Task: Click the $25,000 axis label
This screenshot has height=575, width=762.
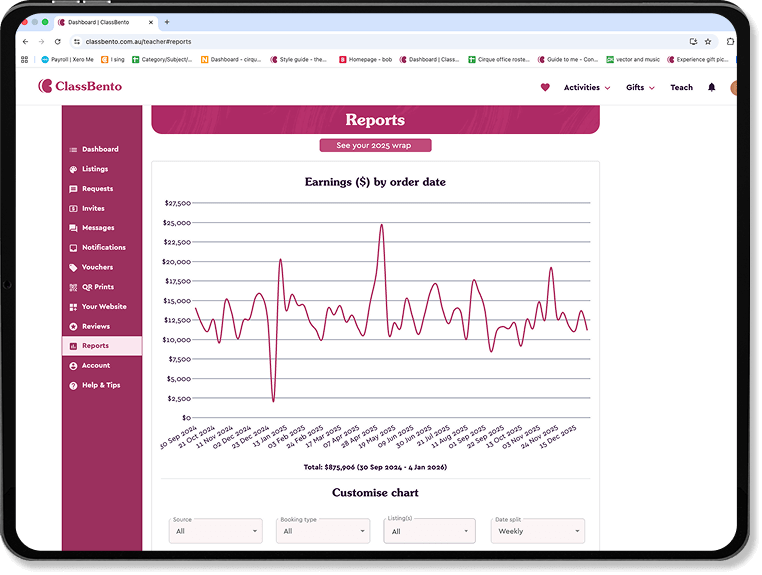Action: click(177, 223)
